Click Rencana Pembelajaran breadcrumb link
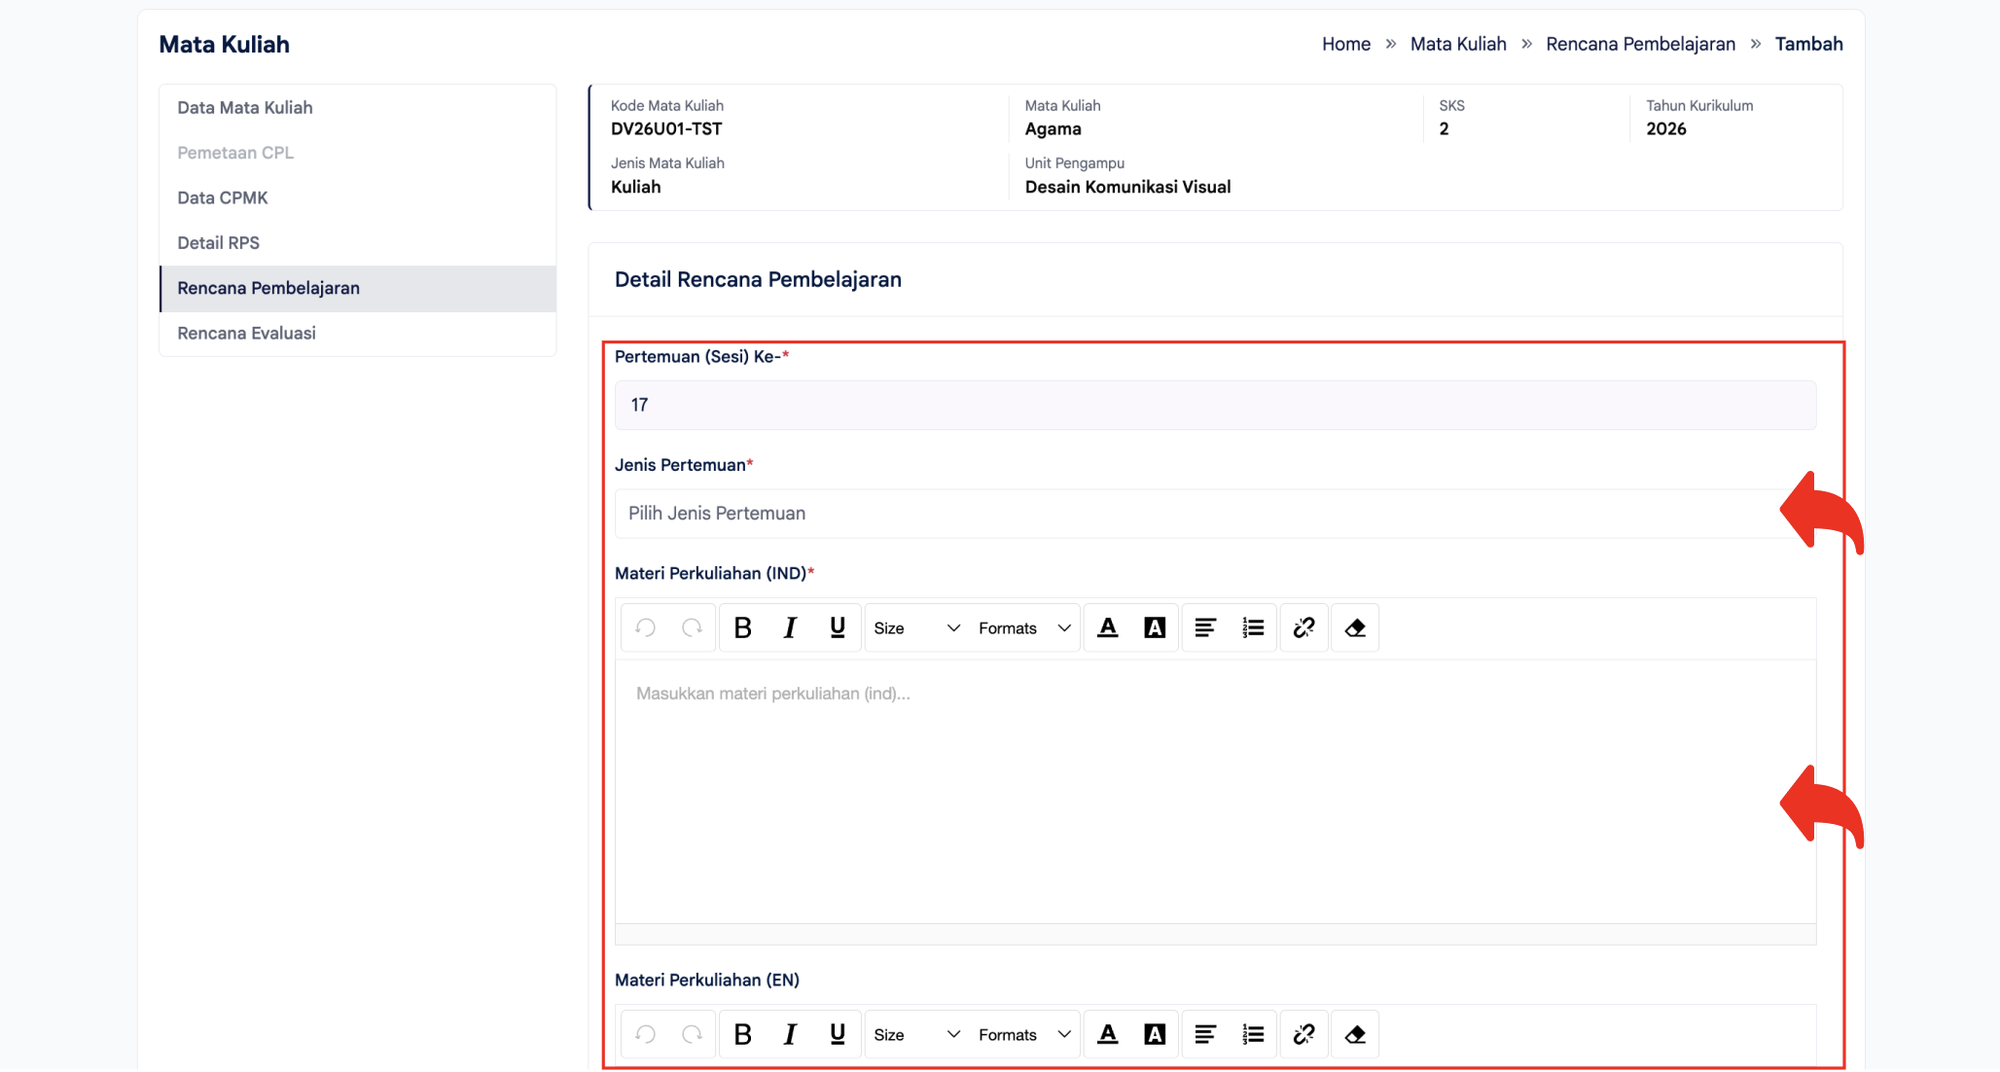The image size is (2000, 1072). point(1640,44)
